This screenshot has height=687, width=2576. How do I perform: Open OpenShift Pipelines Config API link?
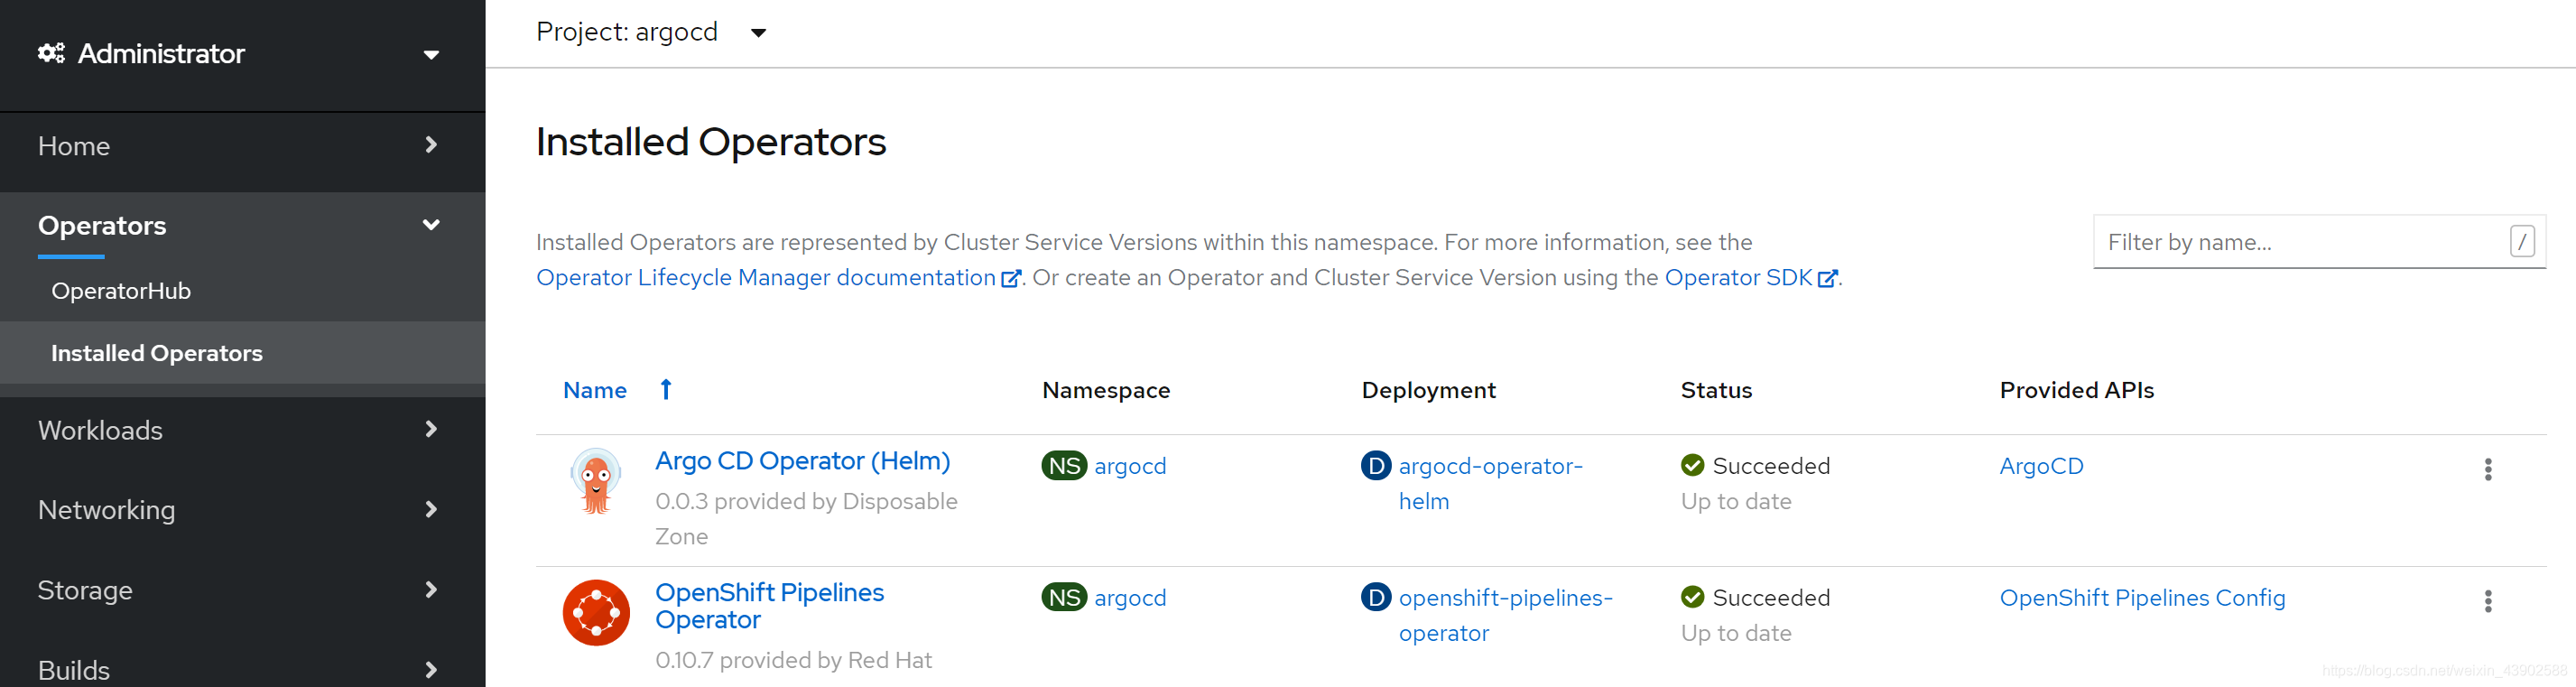[x=2142, y=598]
